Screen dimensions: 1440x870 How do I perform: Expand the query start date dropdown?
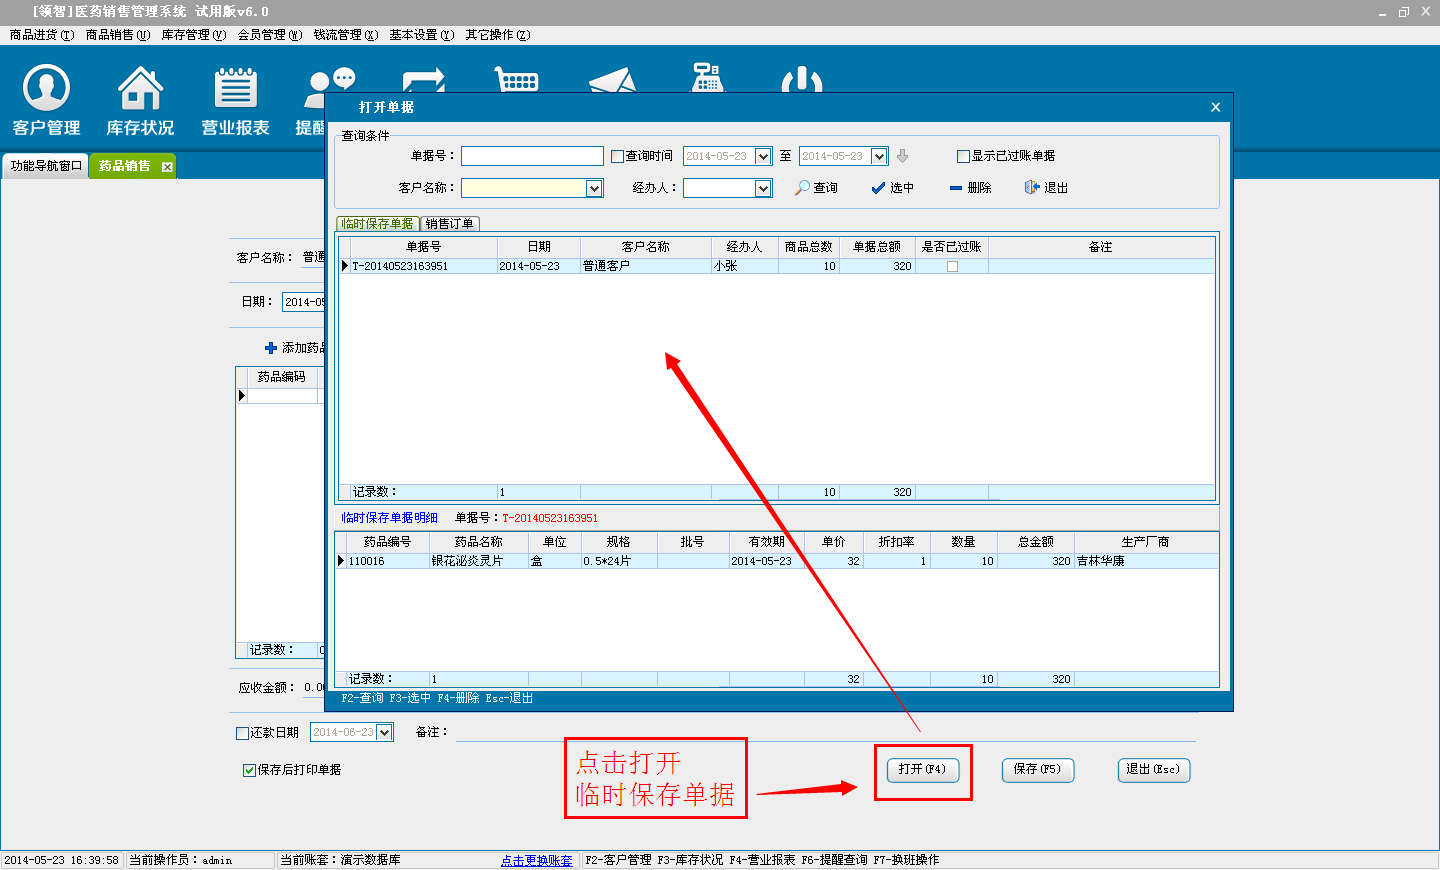pyautogui.click(x=763, y=156)
